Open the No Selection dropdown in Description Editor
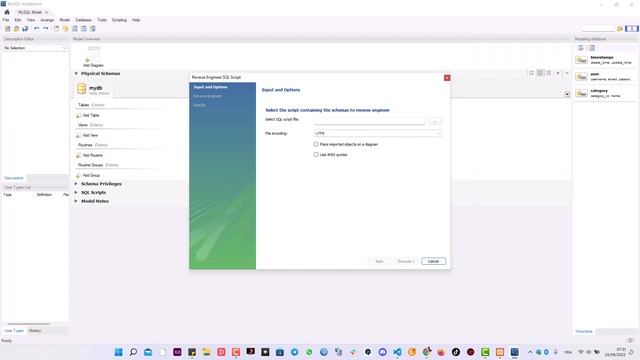Screen dimensions: 640x360 [x=35, y=48]
